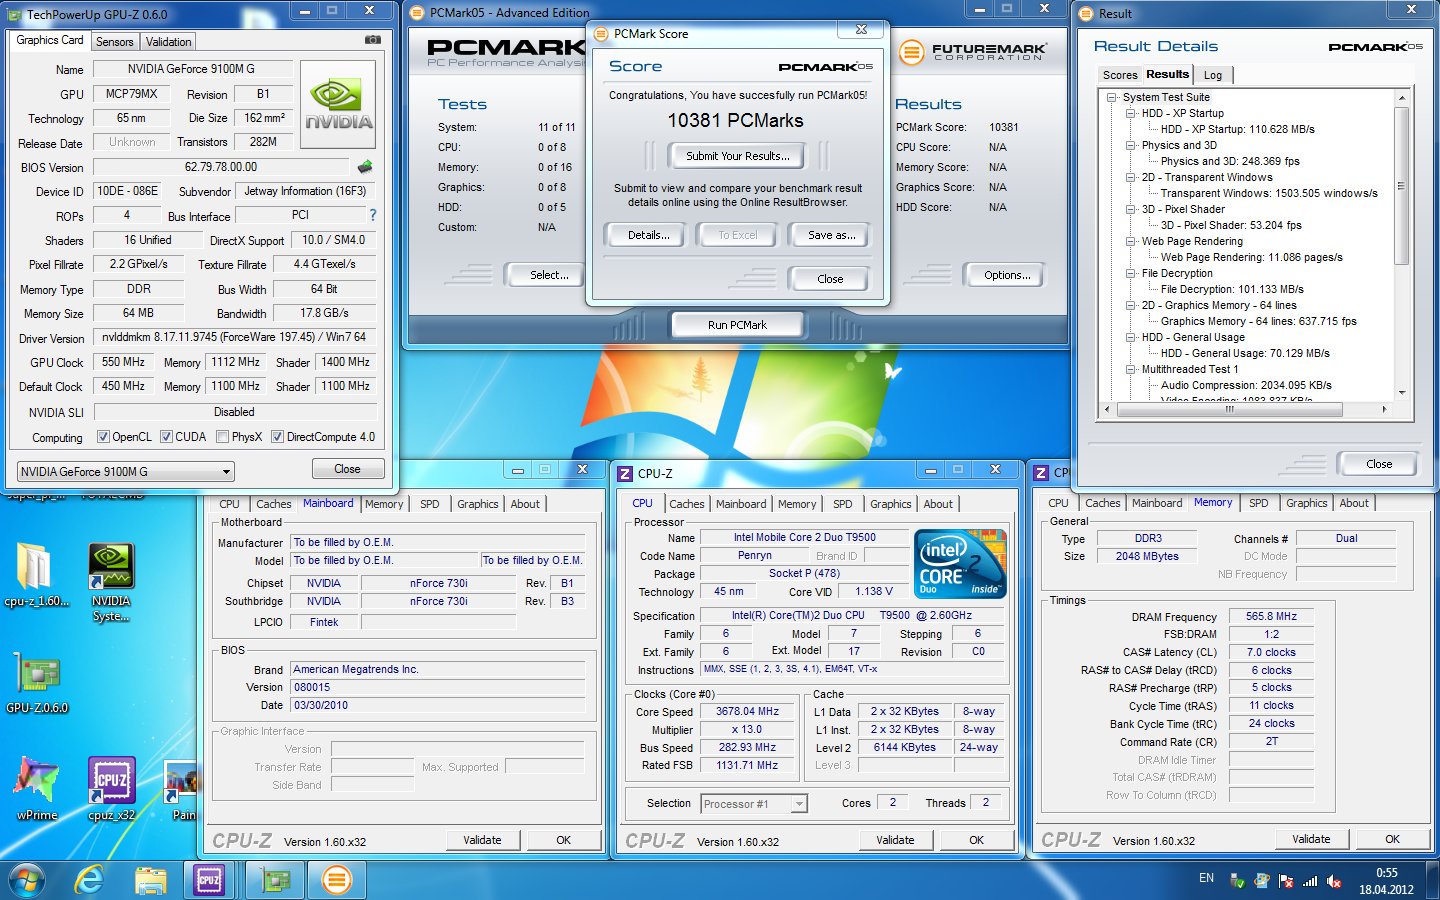Screen dimensions: 1440x900
Task: Toggle the DirectCompute 4.0 checkbox
Action: [x=277, y=437]
